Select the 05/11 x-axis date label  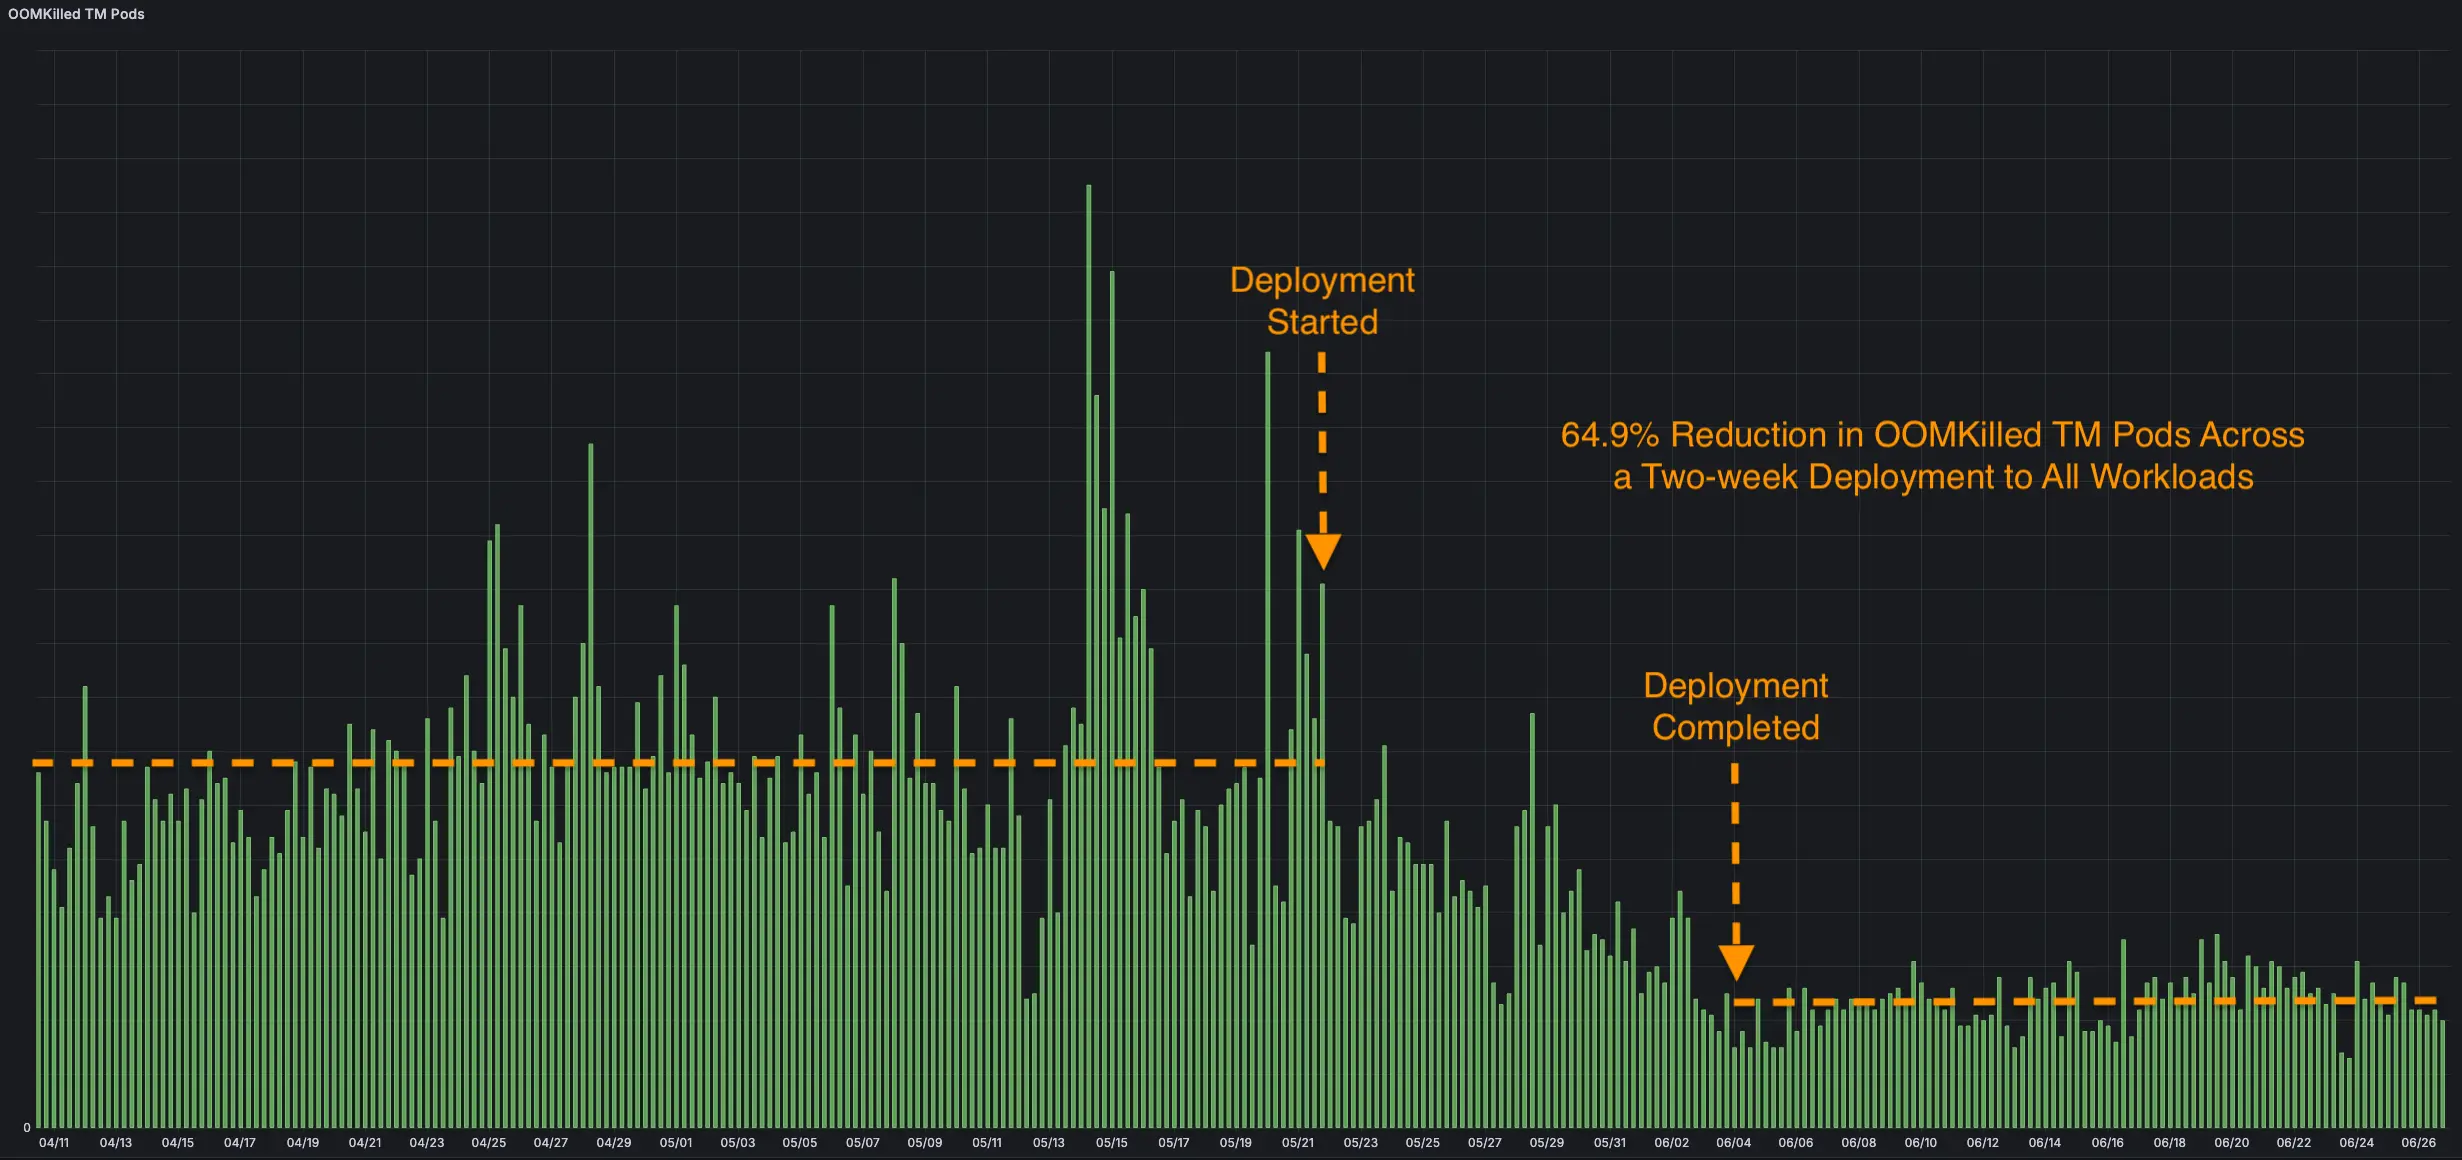[987, 1142]
